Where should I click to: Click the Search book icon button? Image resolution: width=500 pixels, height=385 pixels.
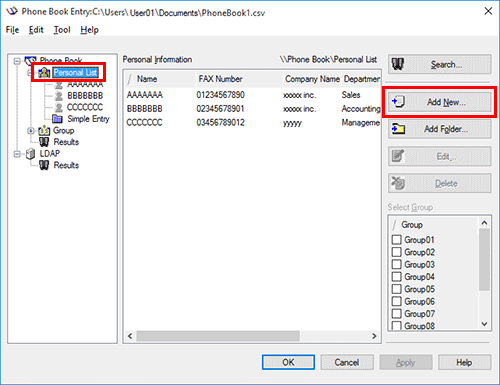click(398, 64)
